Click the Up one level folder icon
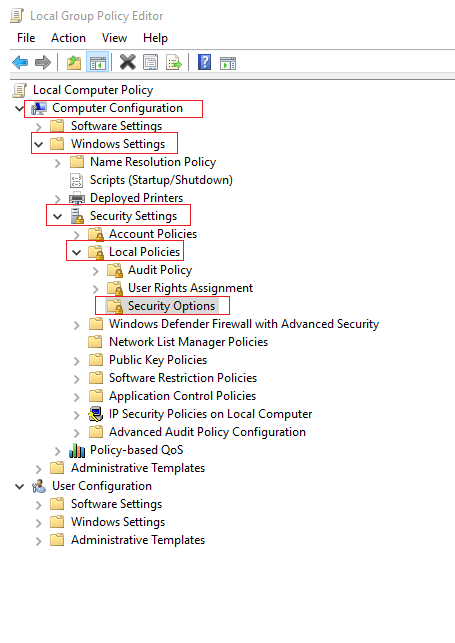 click(x=74, y=63)
